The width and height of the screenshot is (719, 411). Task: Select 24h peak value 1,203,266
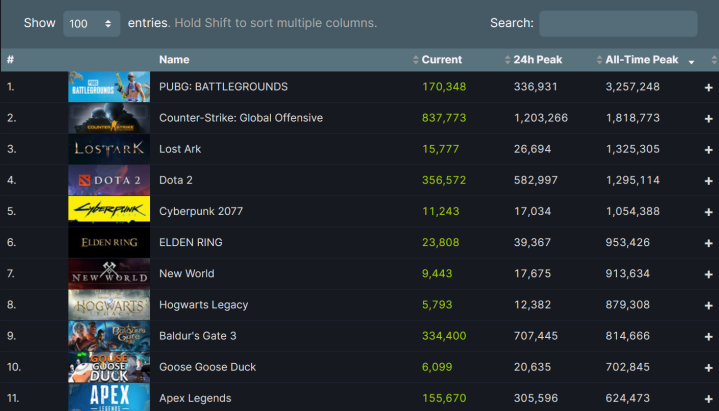541,118
